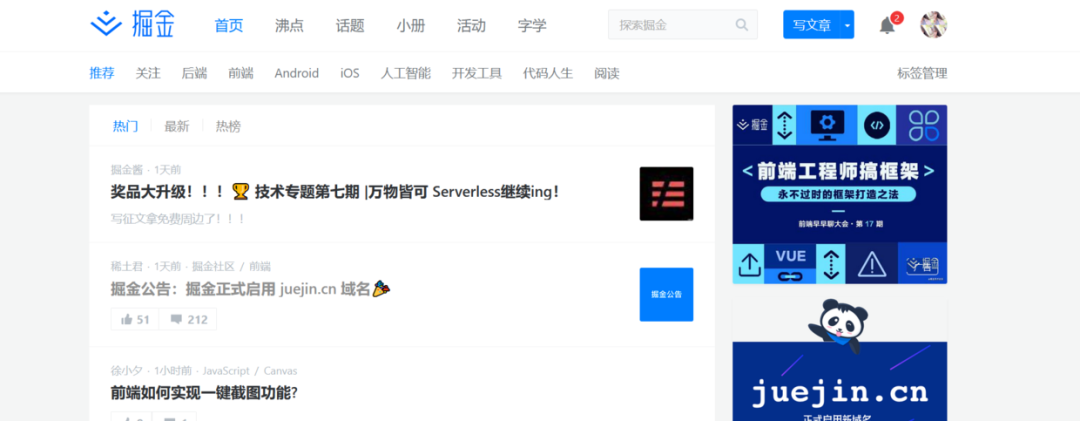This screenshot has height=421, width=1080.
Task: Select the iOS category tab
Action: pyautogui.click(x=350, y=73)
